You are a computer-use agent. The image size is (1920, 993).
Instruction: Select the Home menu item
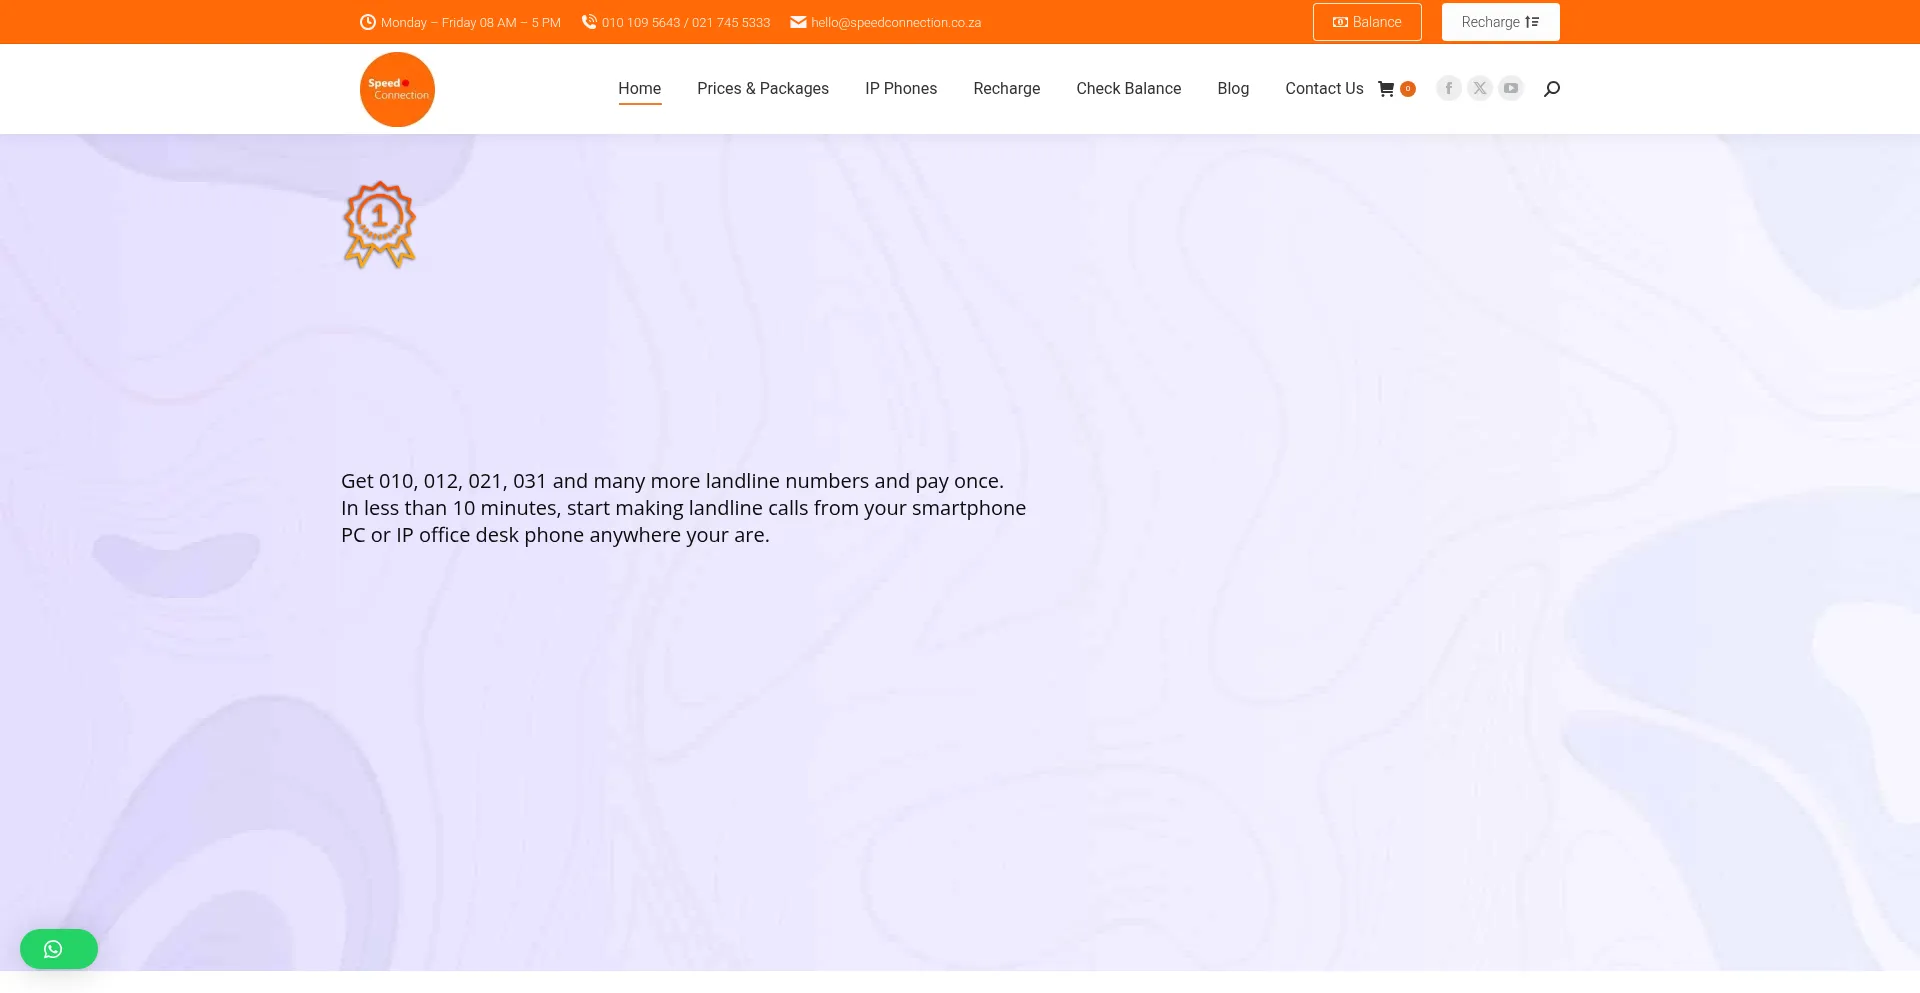639,89
